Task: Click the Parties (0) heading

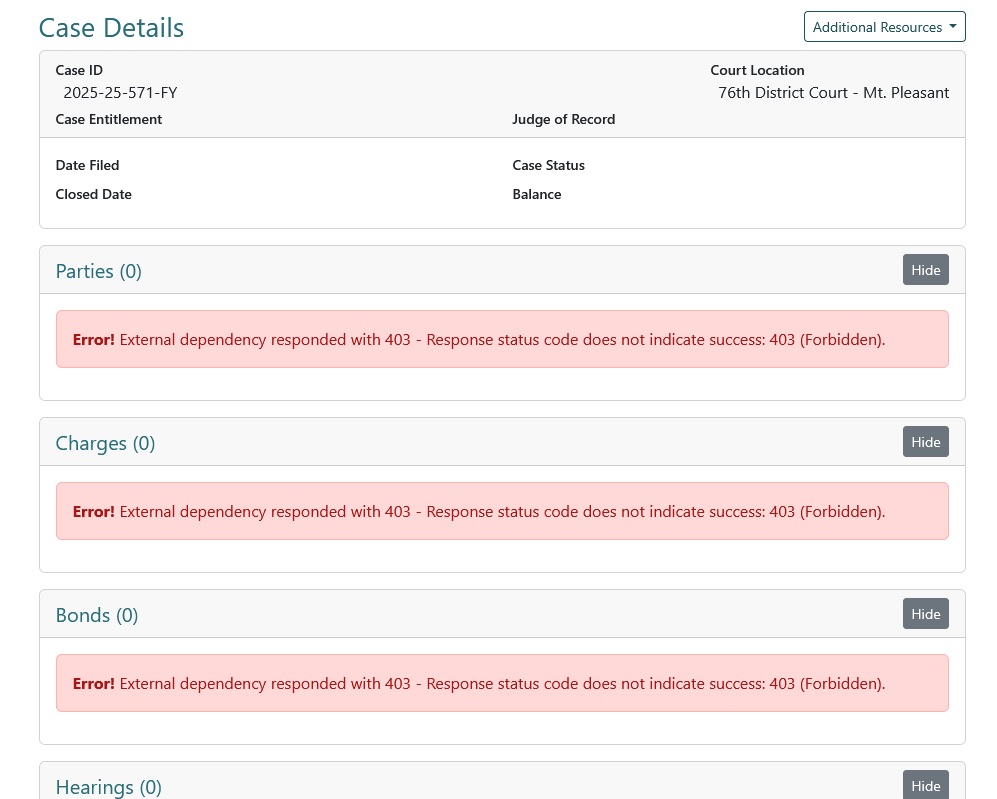Action: (99, 271)
